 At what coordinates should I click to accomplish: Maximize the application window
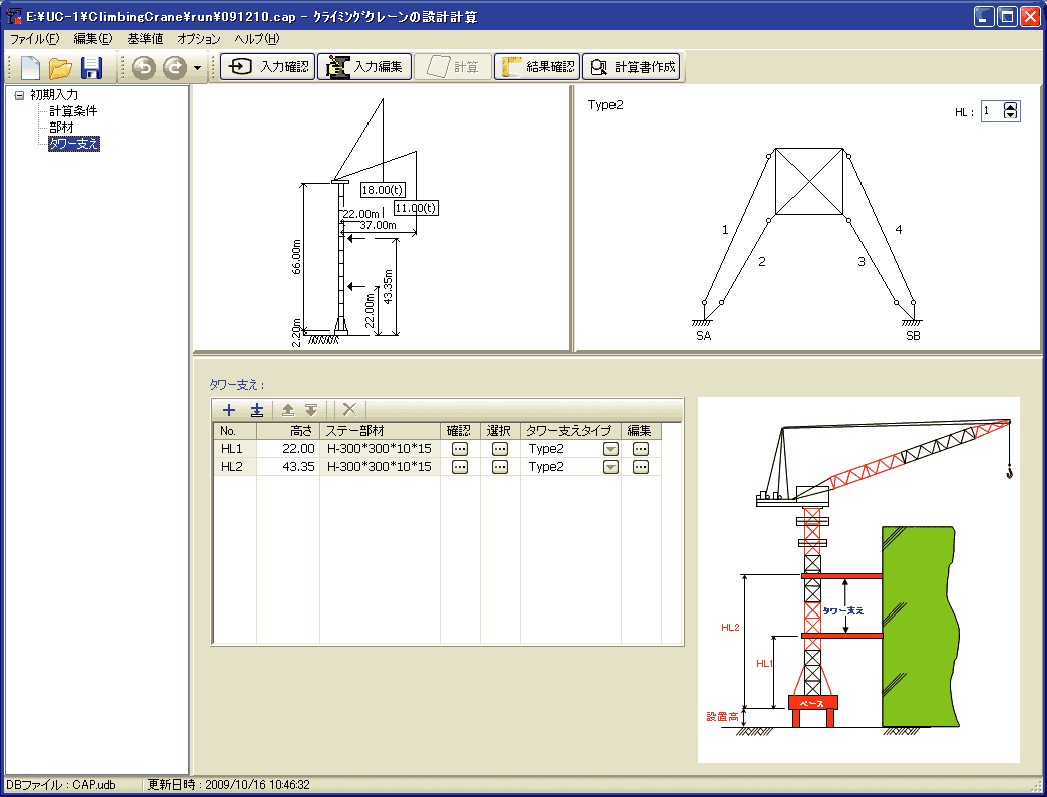1006,16
